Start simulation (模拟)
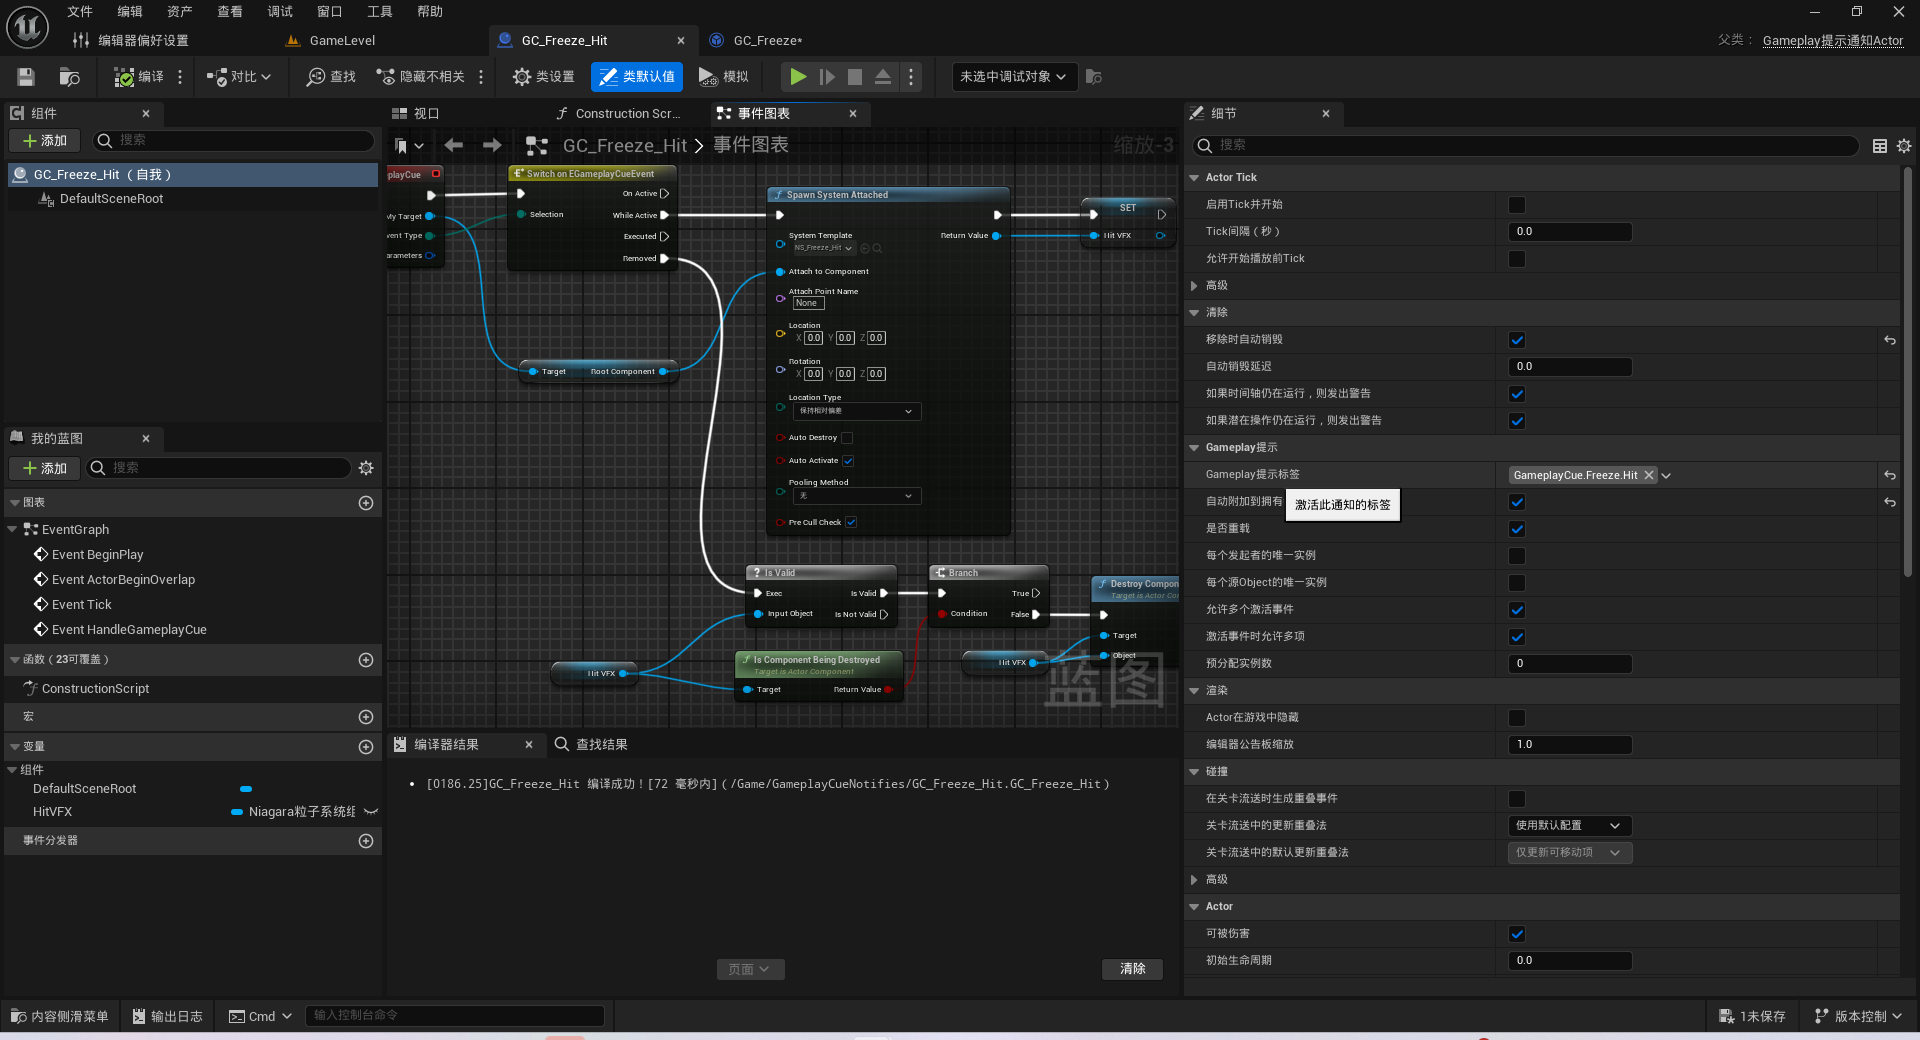 724,77
